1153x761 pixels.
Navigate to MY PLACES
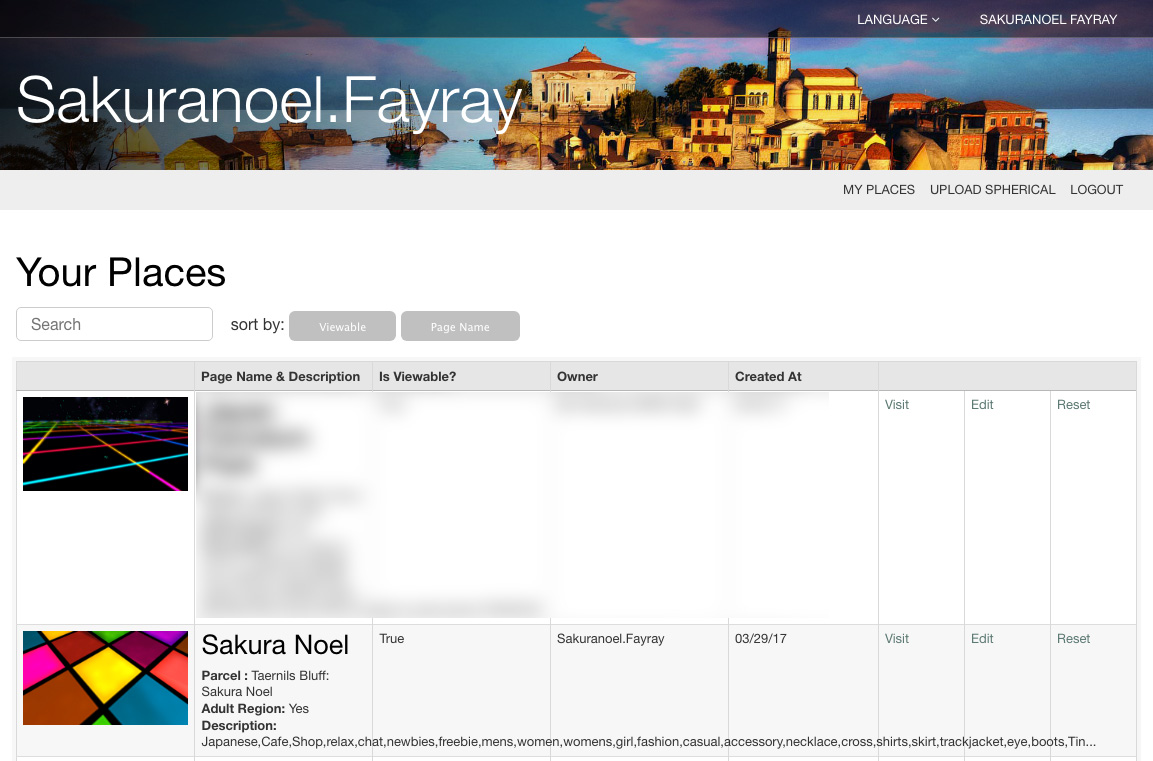[878, 190]
